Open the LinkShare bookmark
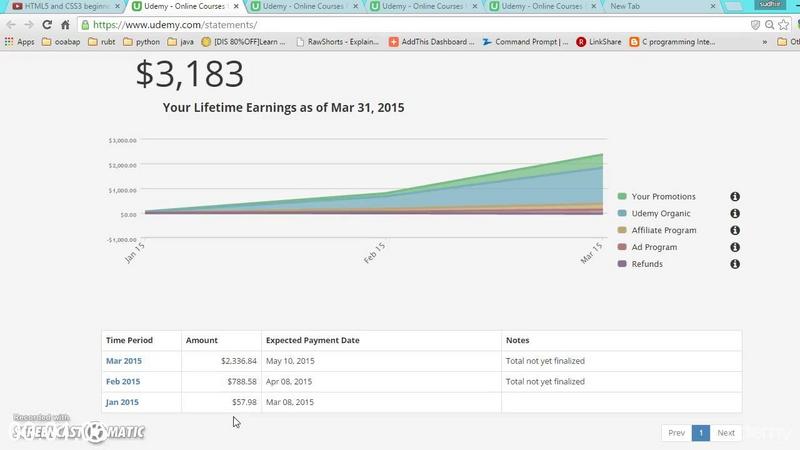800x450 pixels. [599, 42]
